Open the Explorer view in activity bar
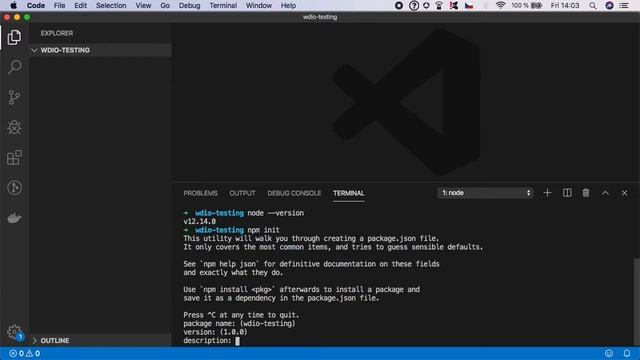This screenshot has height=360, width=640. click(14, 37)
